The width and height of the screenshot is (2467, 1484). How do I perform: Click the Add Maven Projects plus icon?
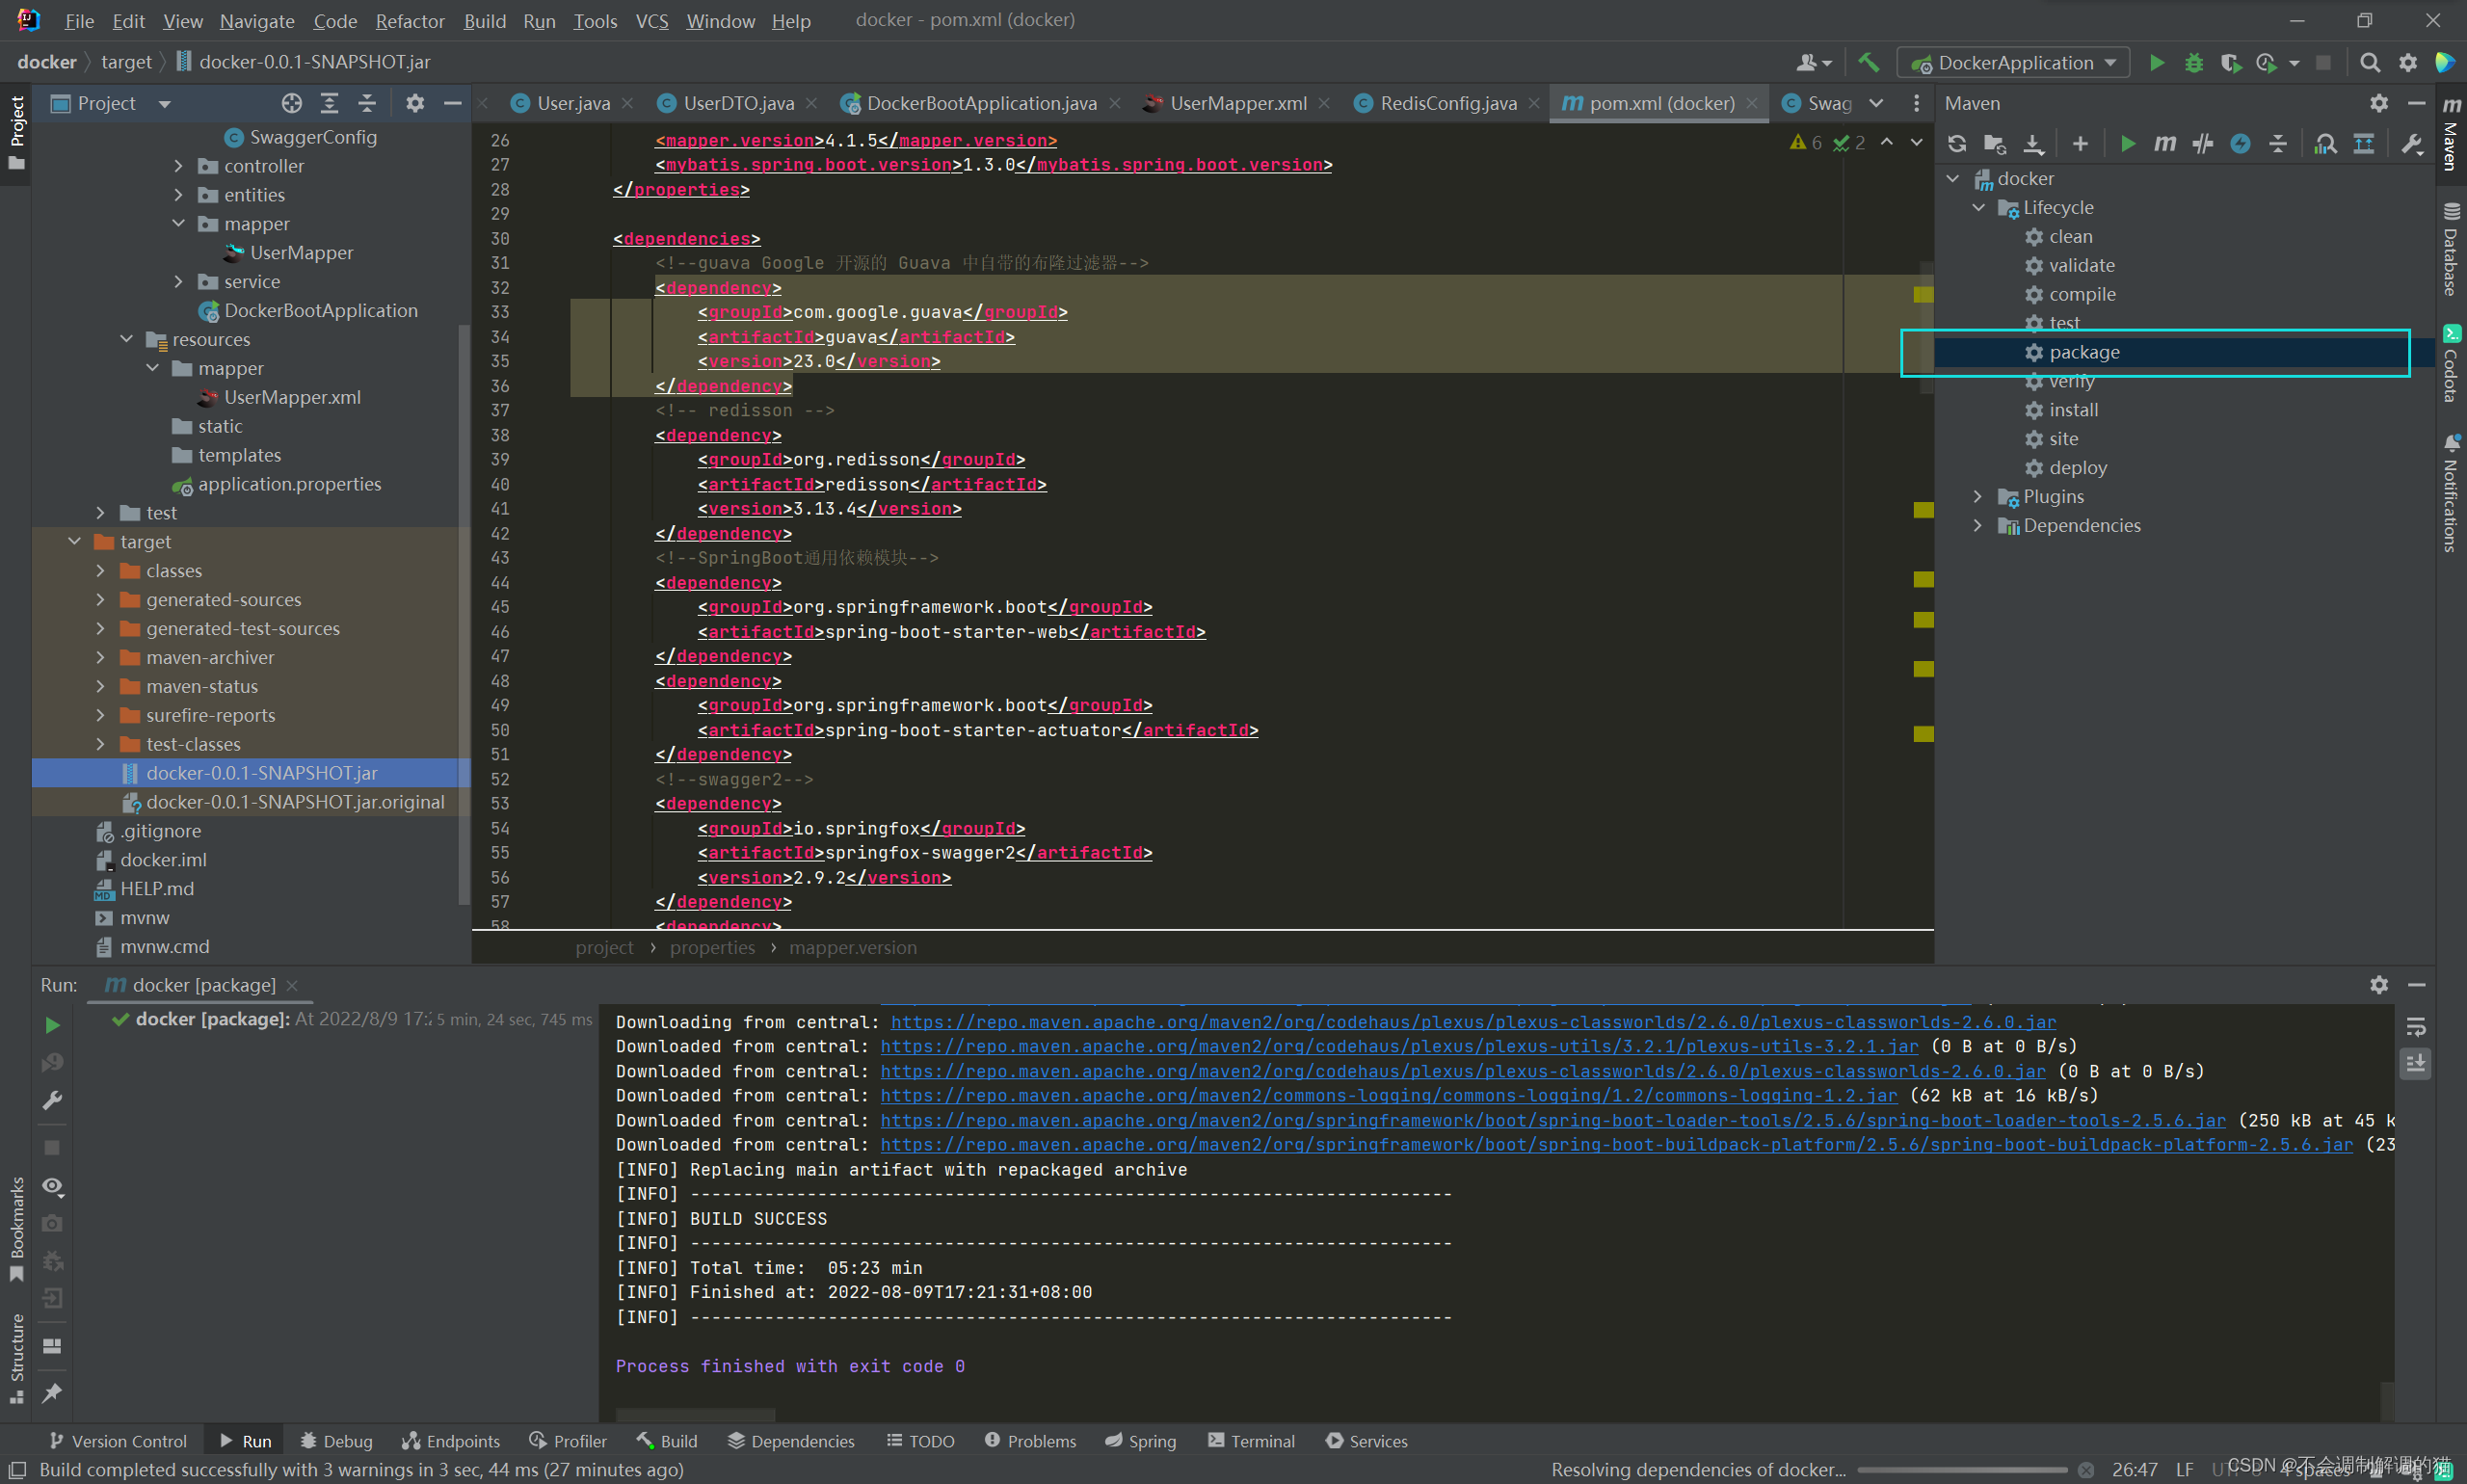[2080, 144]
